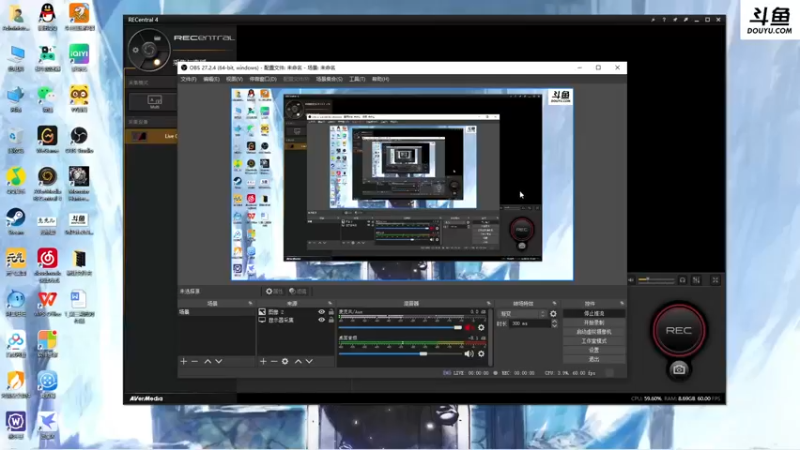Image resolution: width=800 pixels, height=450 pixels.
Task: Take a snapshot with RECentral camera icon
Action: [679, 369]
